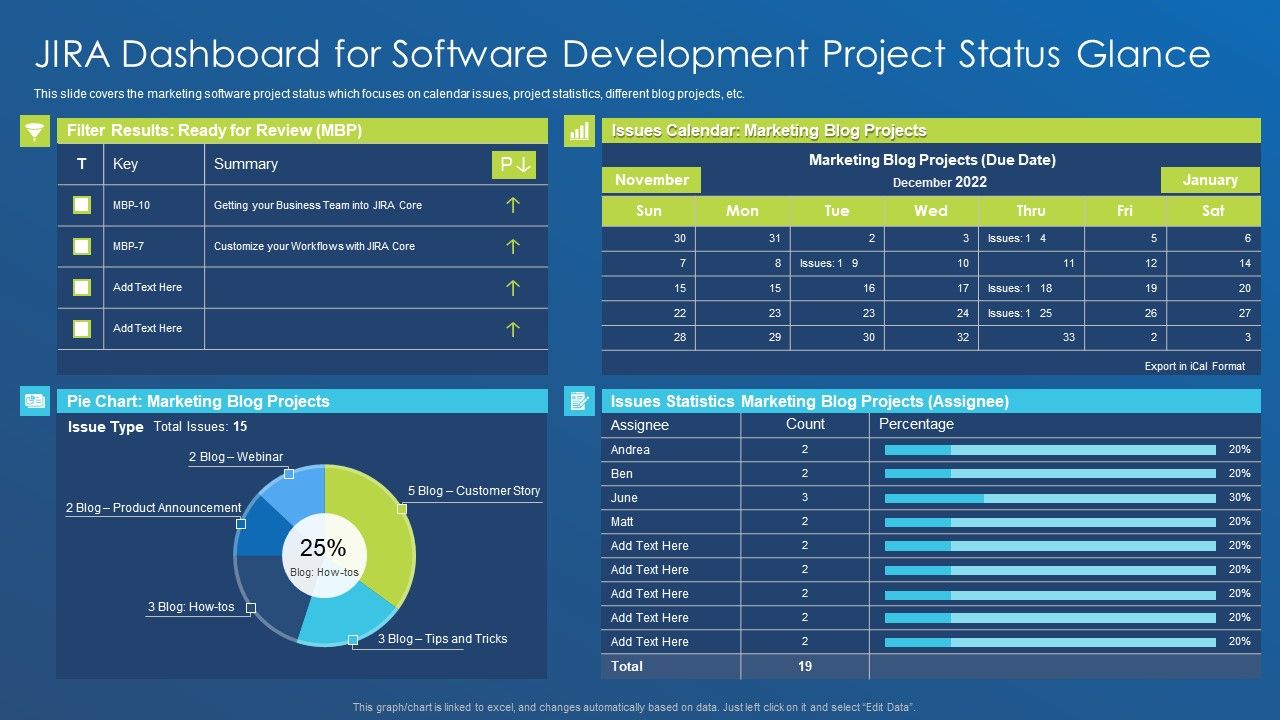
Task: Click the up arrow in the last Add Text Here row
Action: tap(512, 327)
